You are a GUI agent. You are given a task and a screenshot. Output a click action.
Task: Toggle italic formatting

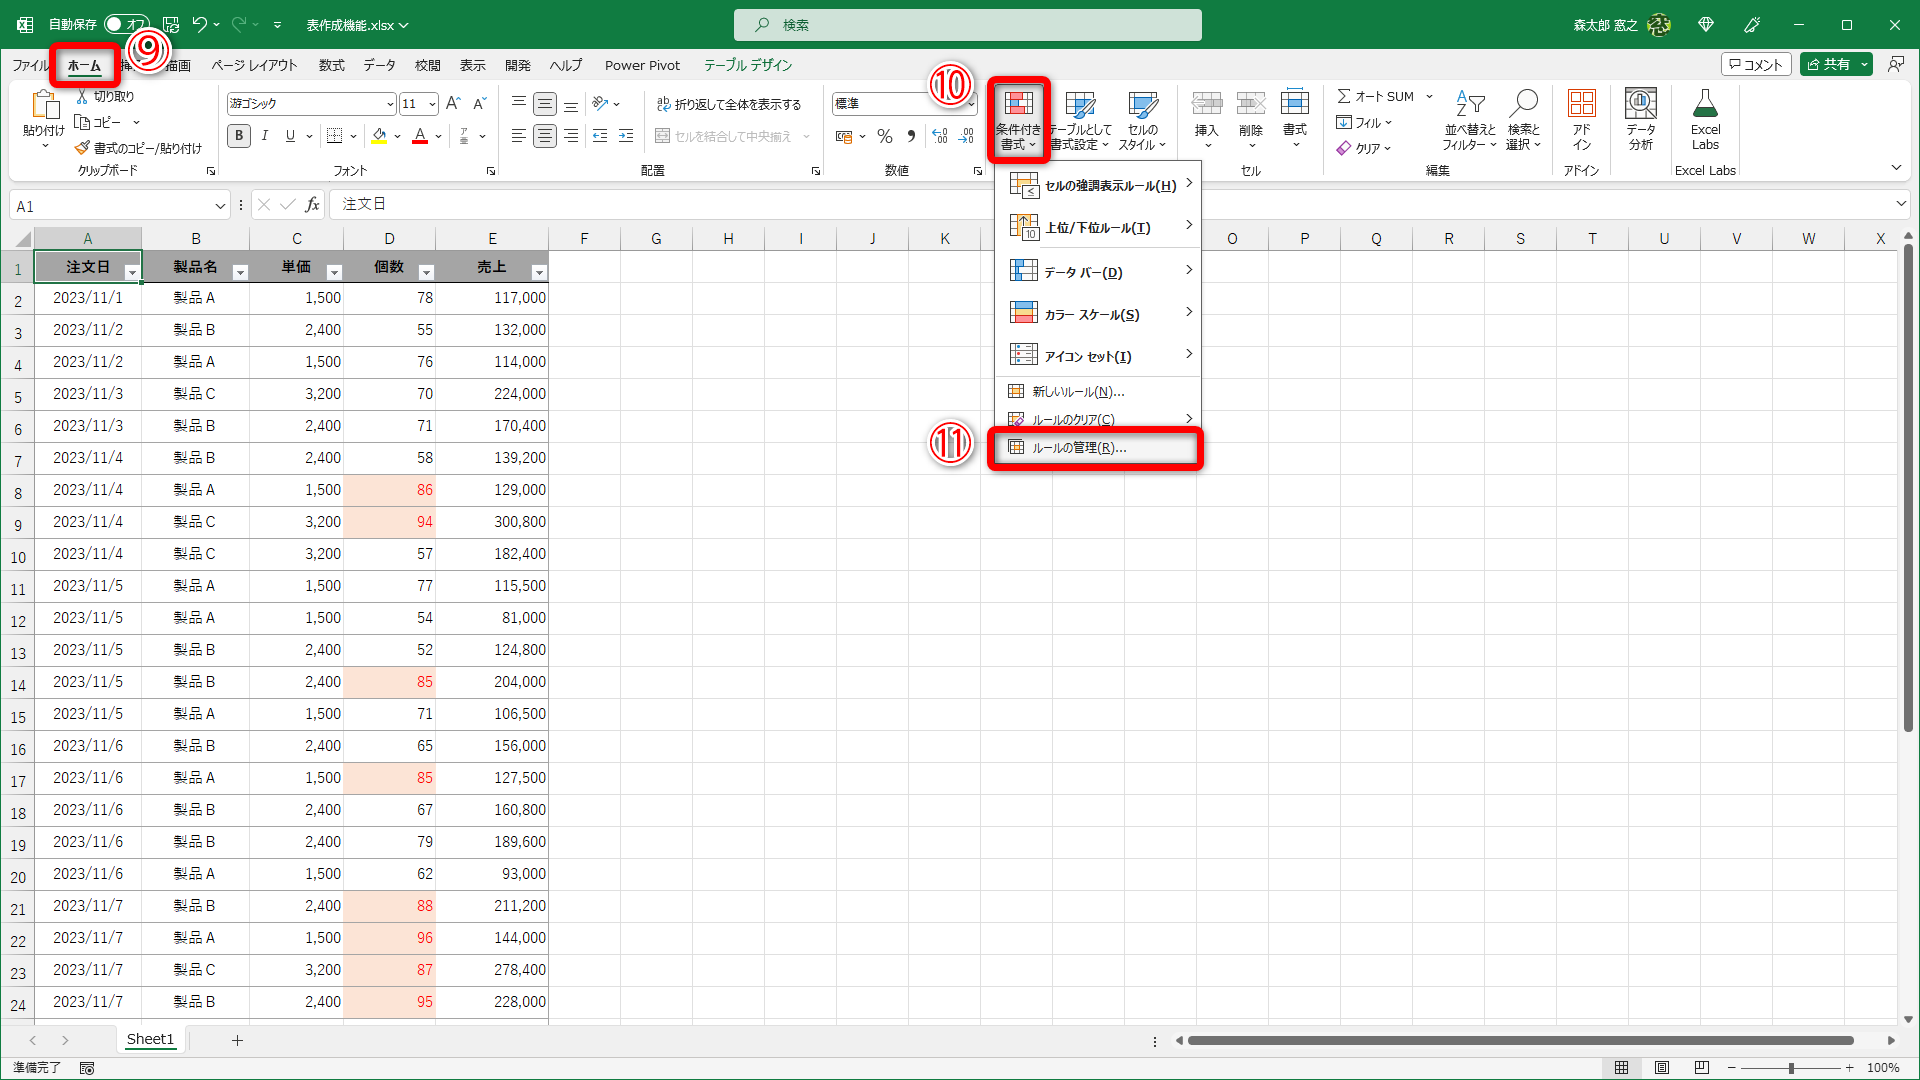[264, 136]
